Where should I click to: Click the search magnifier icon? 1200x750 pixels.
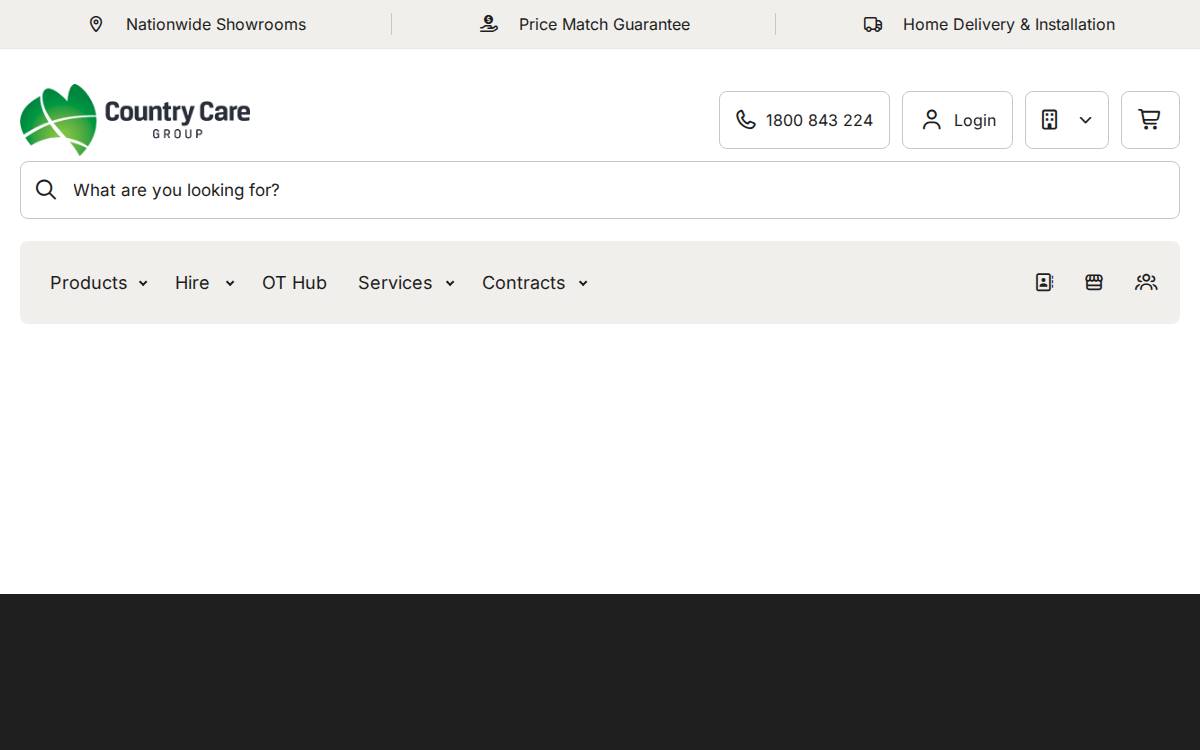tap(46, 190)
